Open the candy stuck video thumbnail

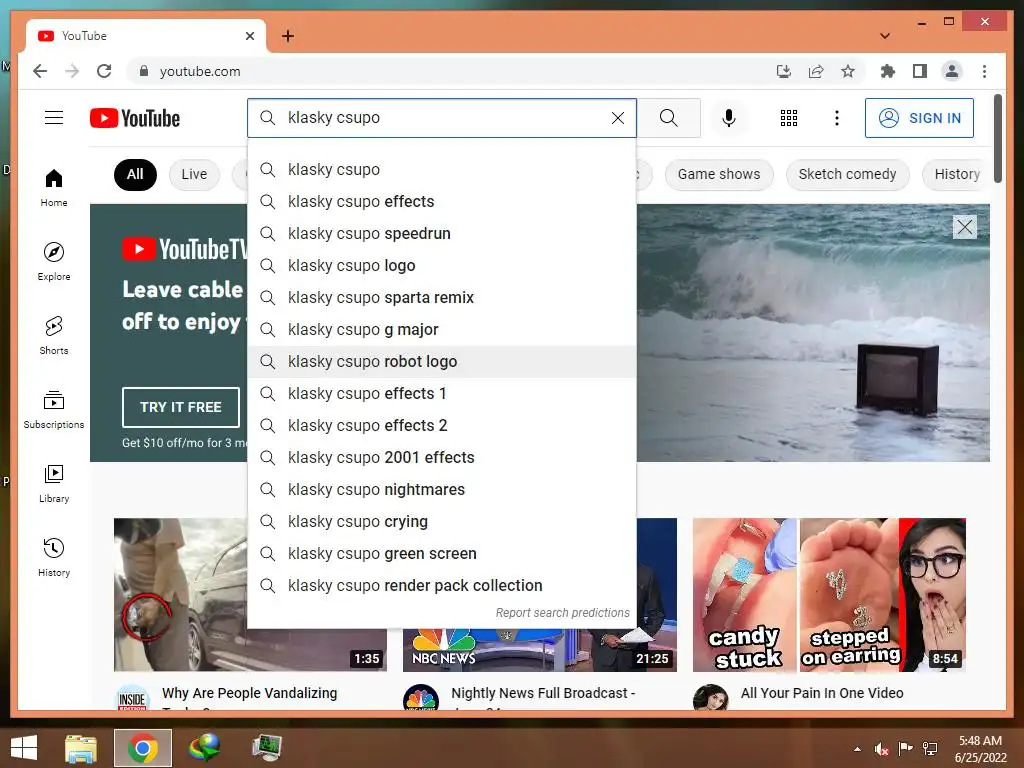(829, 594)
